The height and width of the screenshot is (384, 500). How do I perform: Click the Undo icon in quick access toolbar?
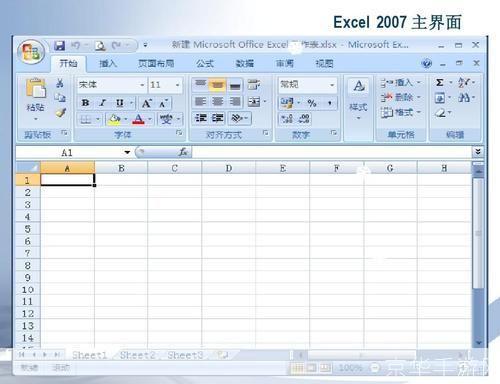coord(75,45)
